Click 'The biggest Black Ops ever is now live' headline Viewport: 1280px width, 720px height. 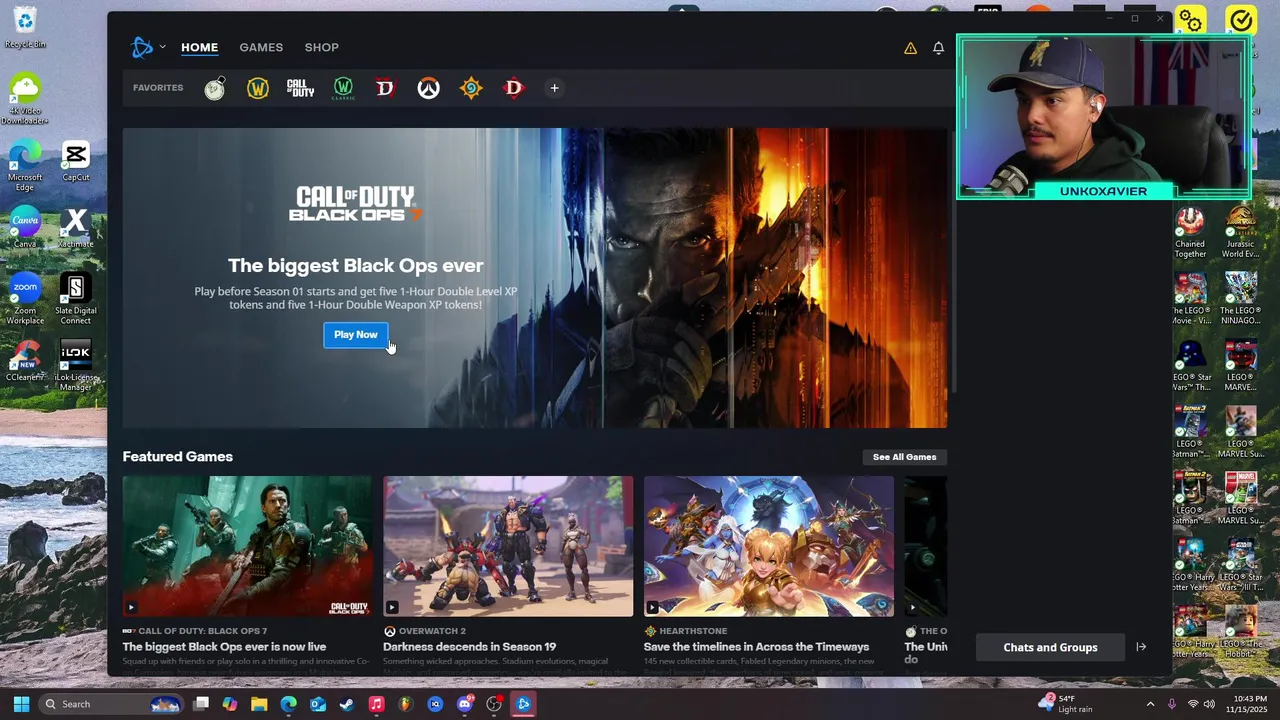click(224, 647)
